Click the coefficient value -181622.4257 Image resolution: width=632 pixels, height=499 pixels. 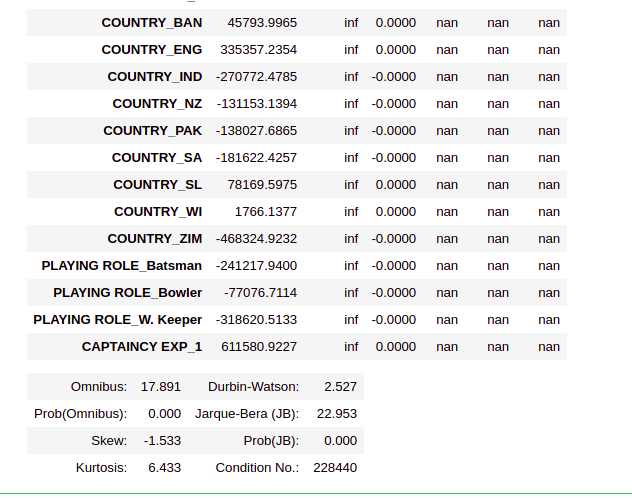coord(256,158)
